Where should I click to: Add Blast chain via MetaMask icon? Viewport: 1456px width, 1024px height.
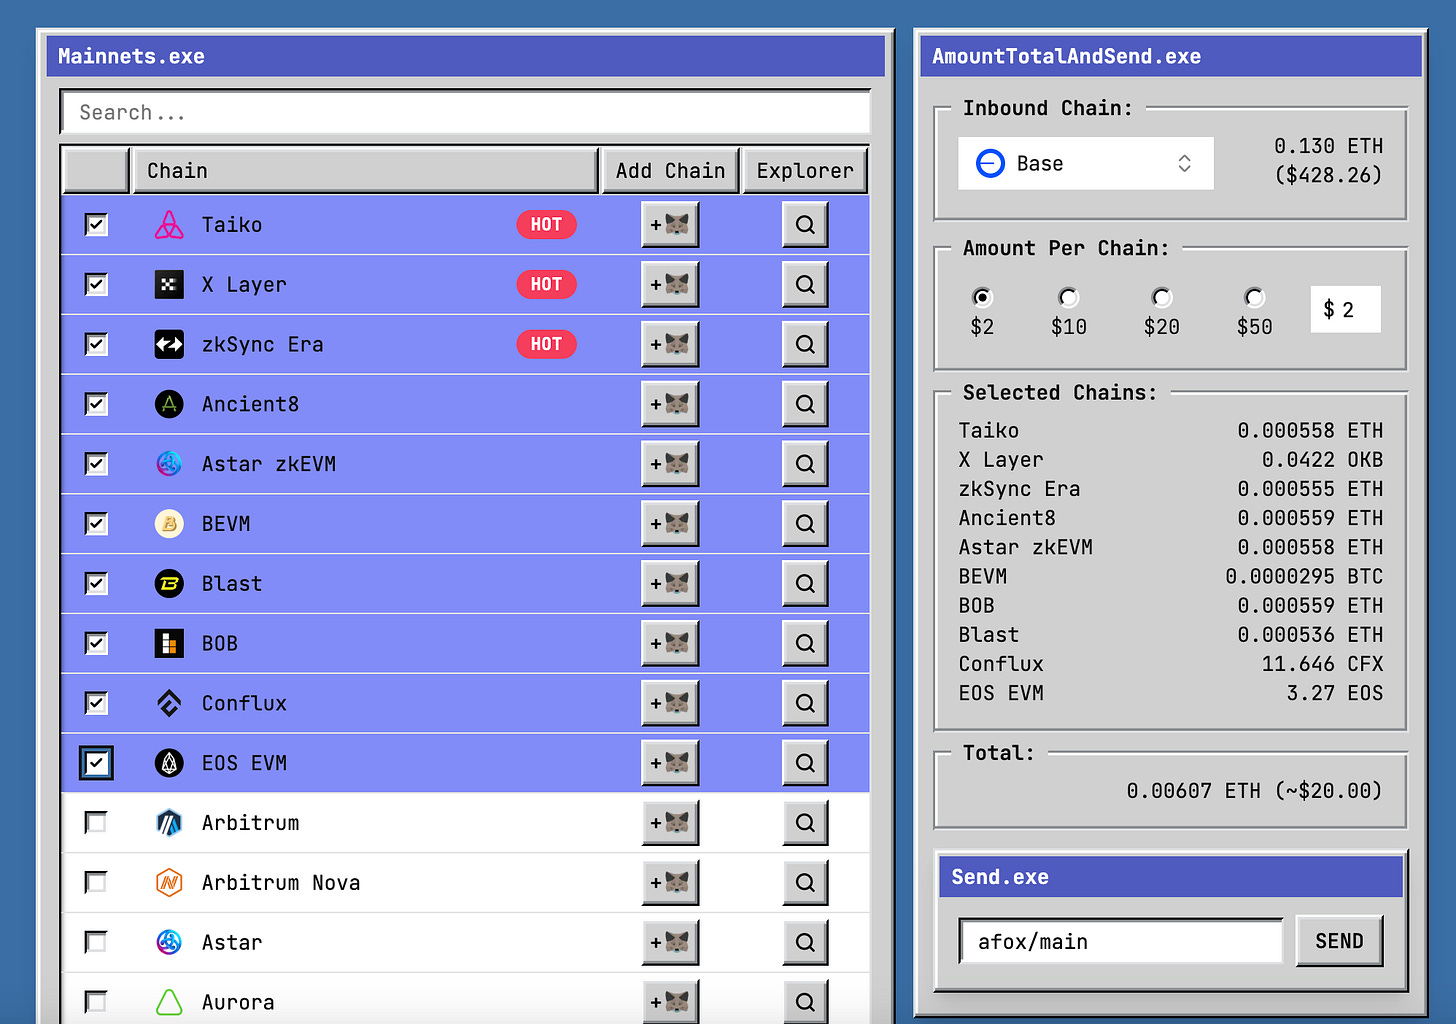coord(670,584)
